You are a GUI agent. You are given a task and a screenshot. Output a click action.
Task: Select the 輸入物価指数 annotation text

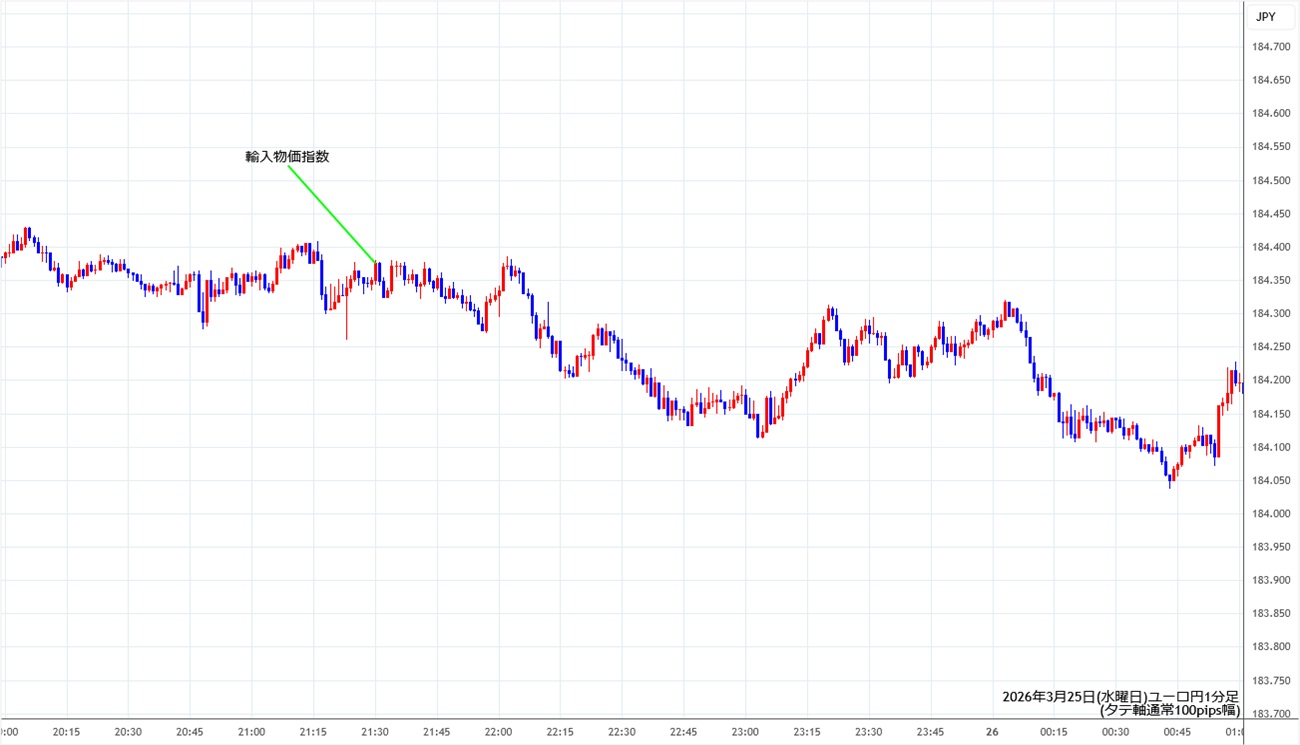287,157
